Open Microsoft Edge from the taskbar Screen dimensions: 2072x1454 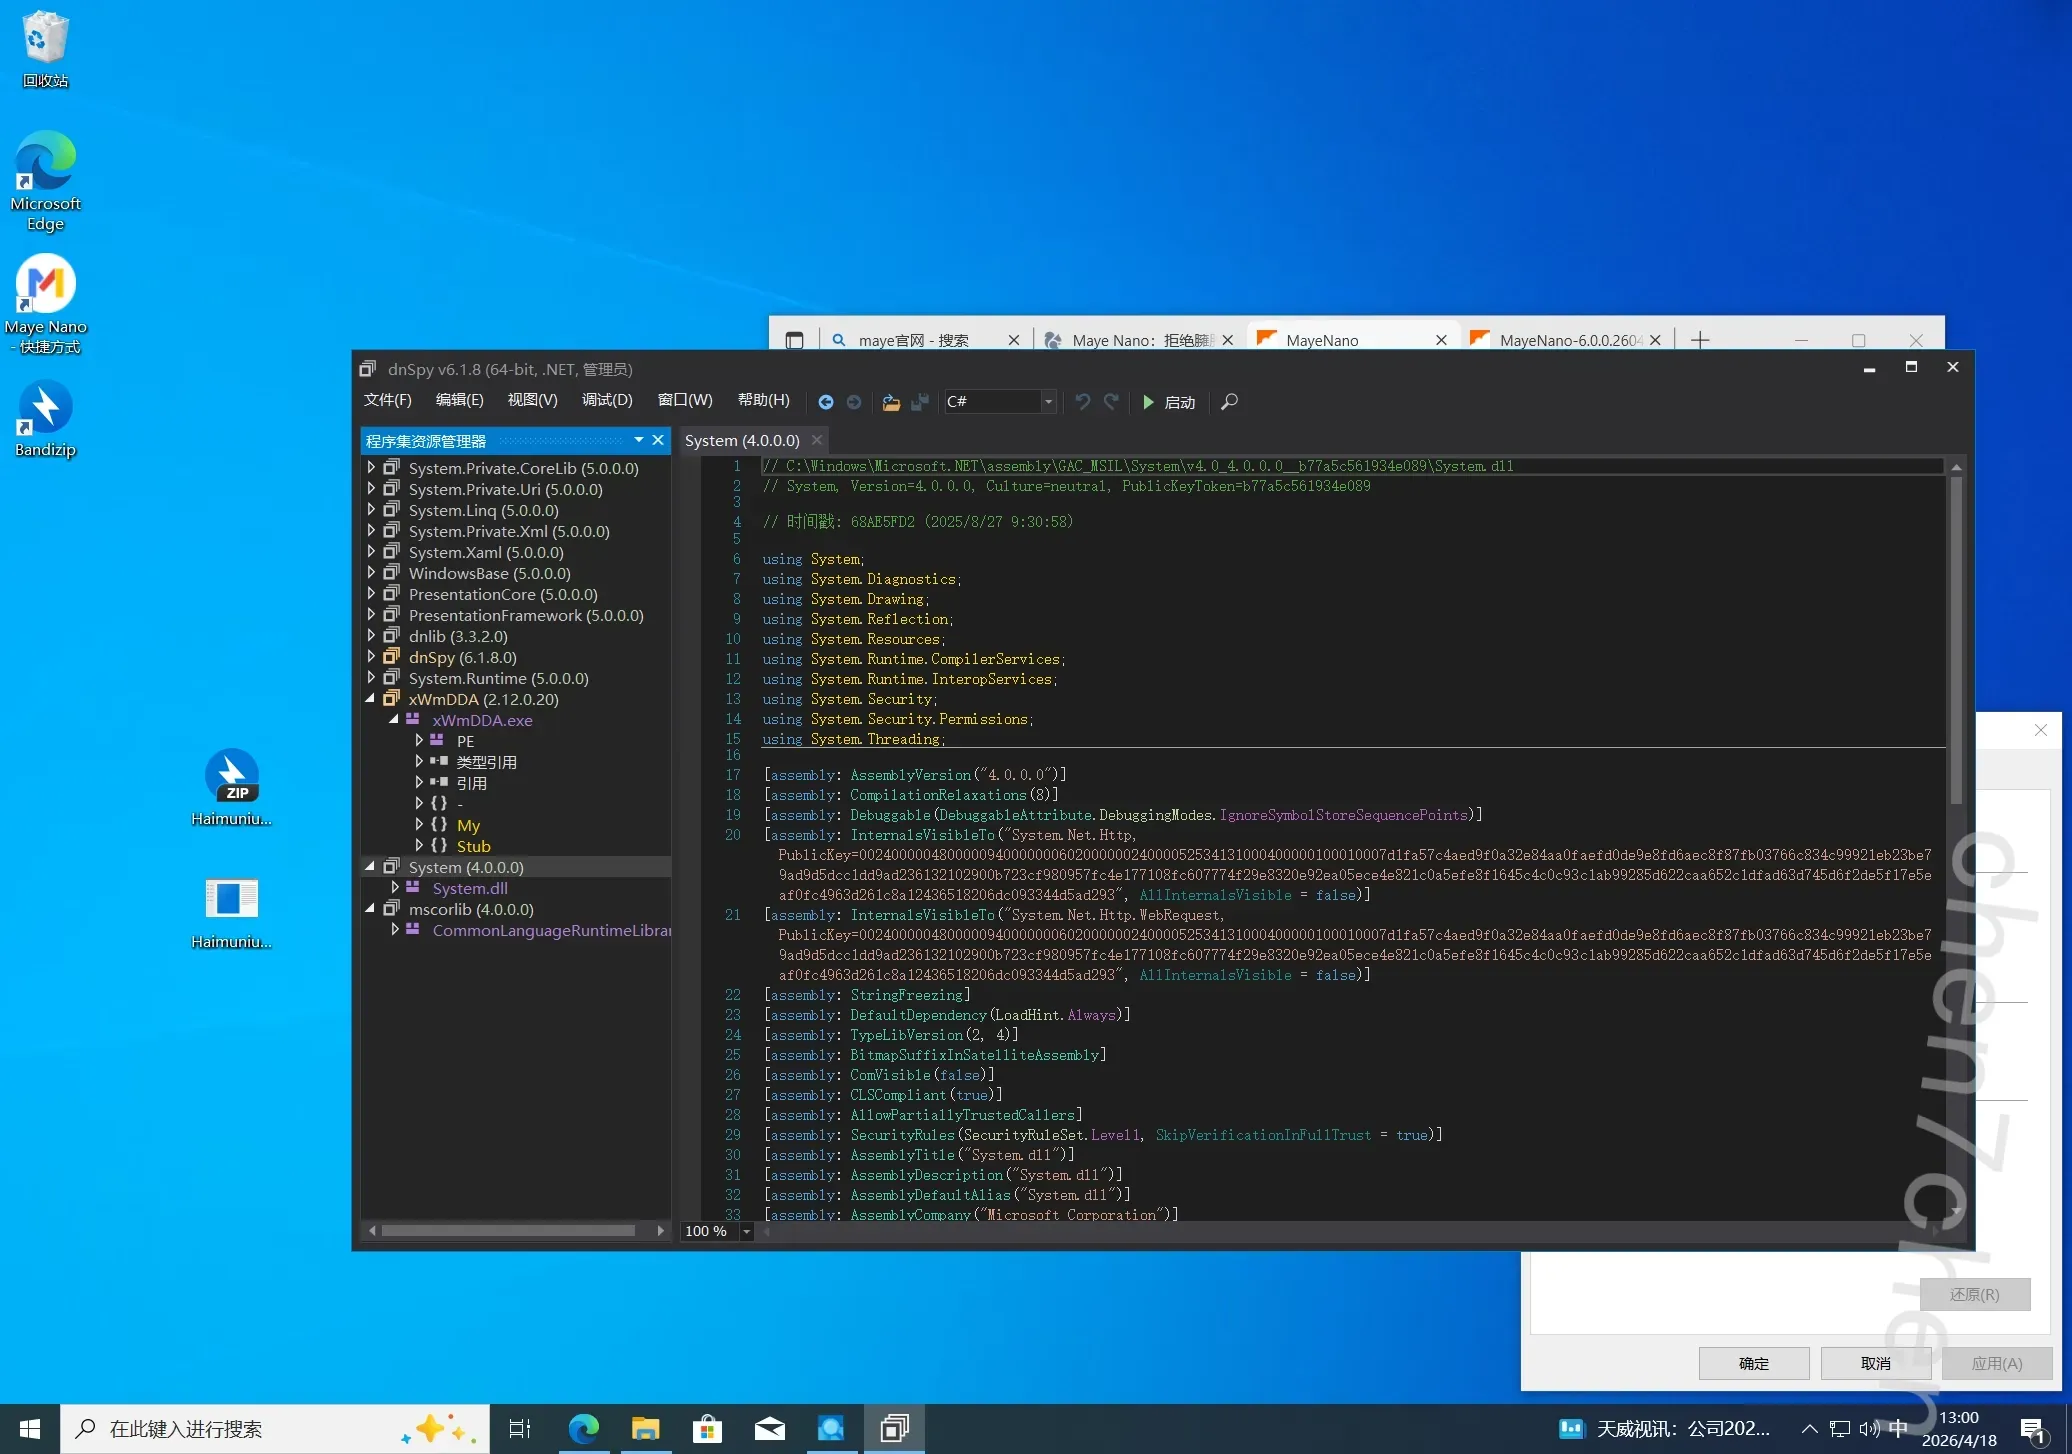coord(584,1429)
